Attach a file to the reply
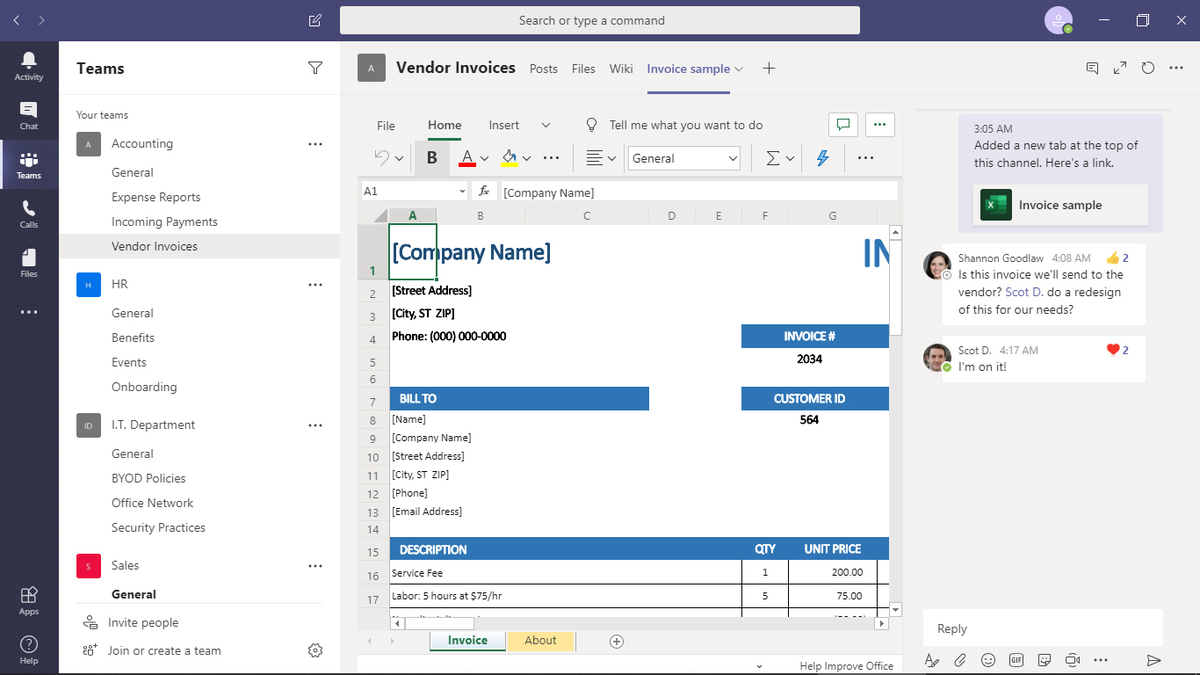 [960, 660]
